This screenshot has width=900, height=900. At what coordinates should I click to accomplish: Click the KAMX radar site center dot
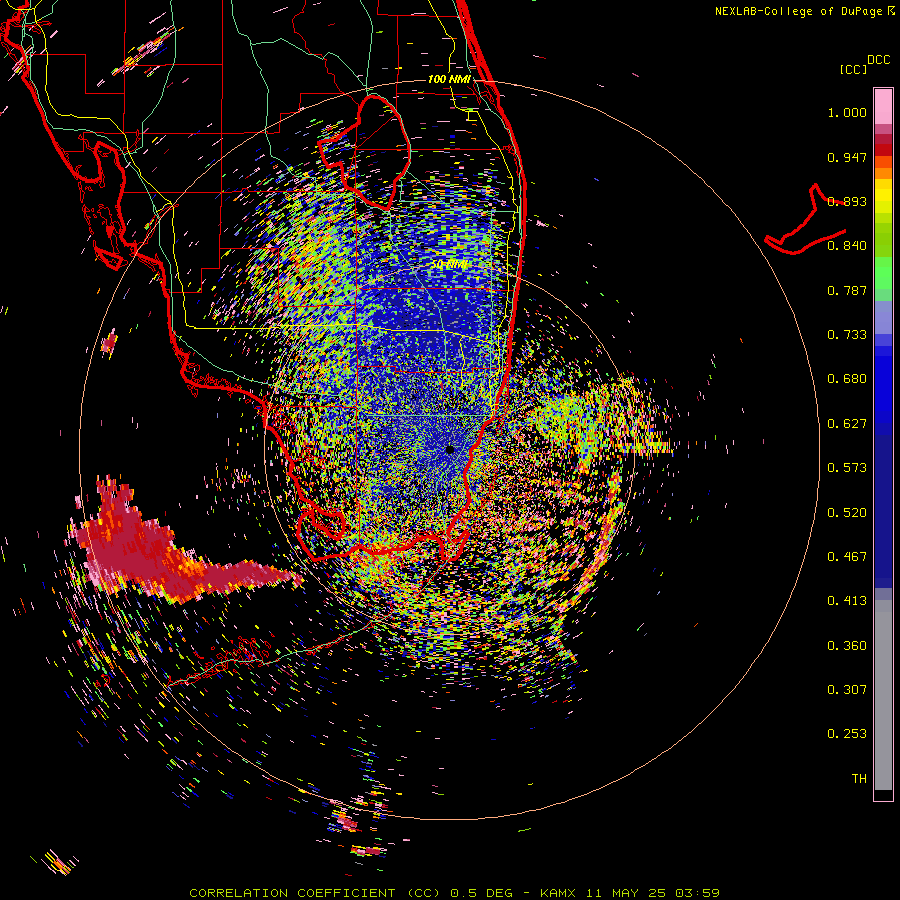(x=450, y=449)
